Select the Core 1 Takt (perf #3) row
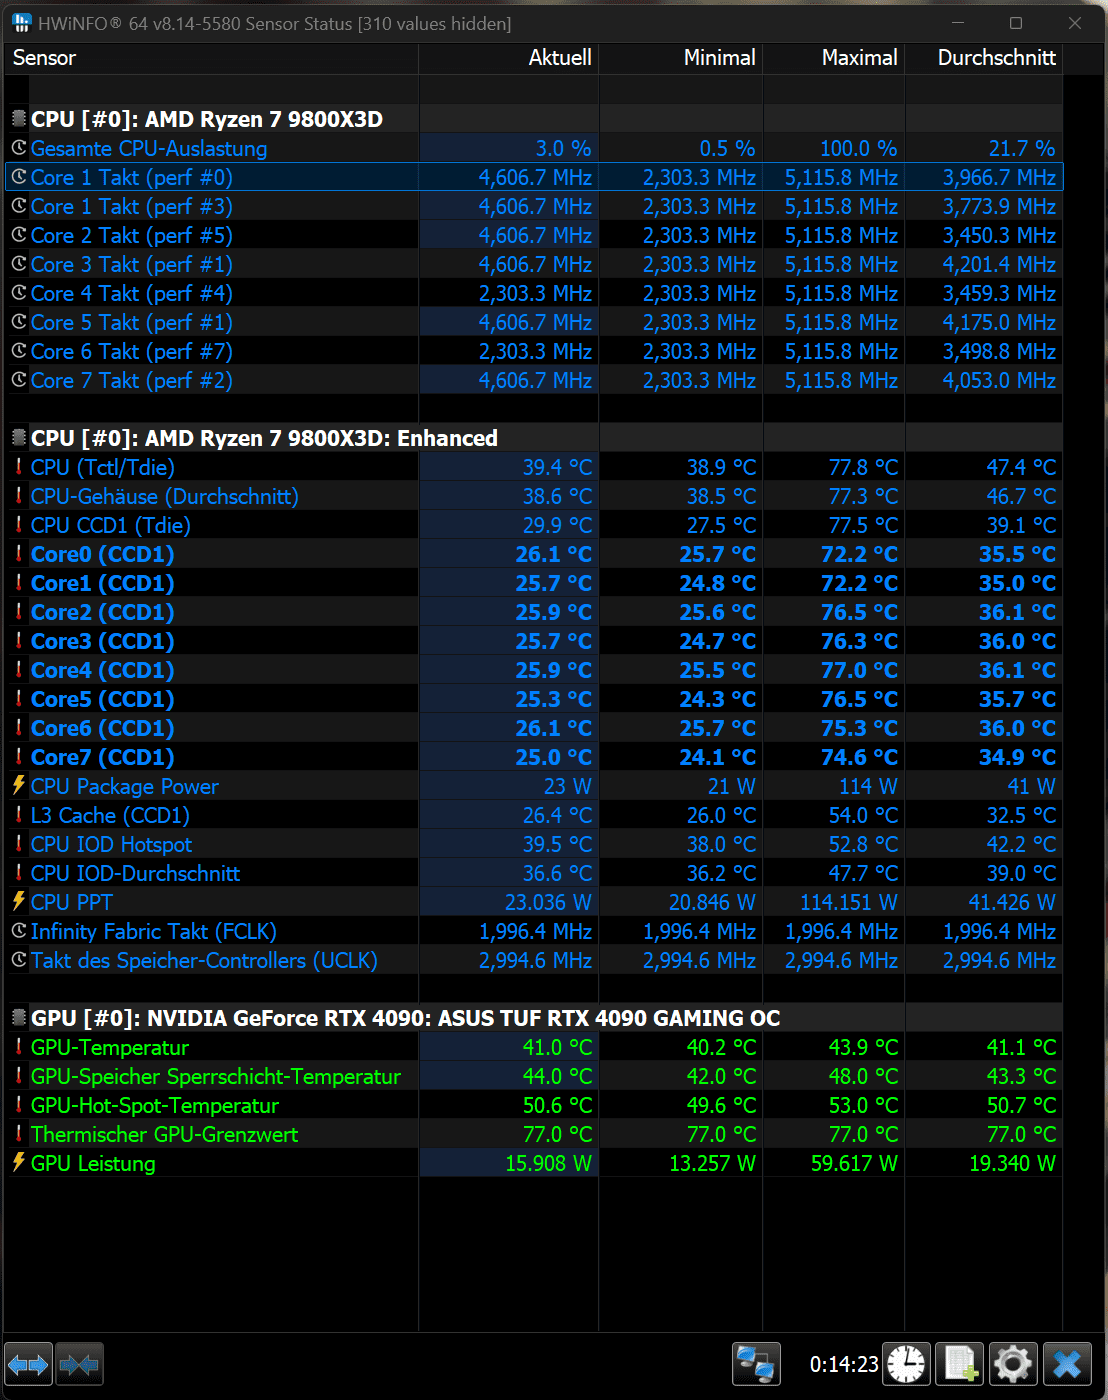Viewport: 1108px width, 1400px height. pos(534,206)
